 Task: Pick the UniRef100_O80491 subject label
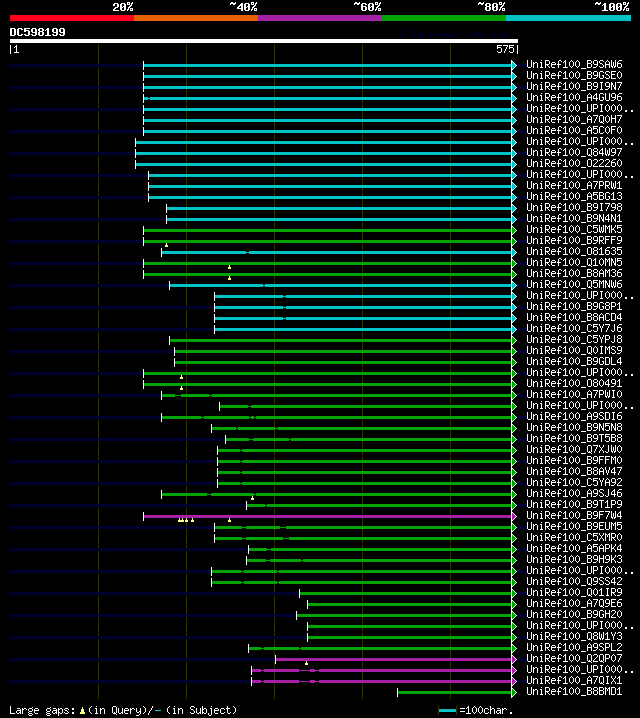[x=574, y=383]
